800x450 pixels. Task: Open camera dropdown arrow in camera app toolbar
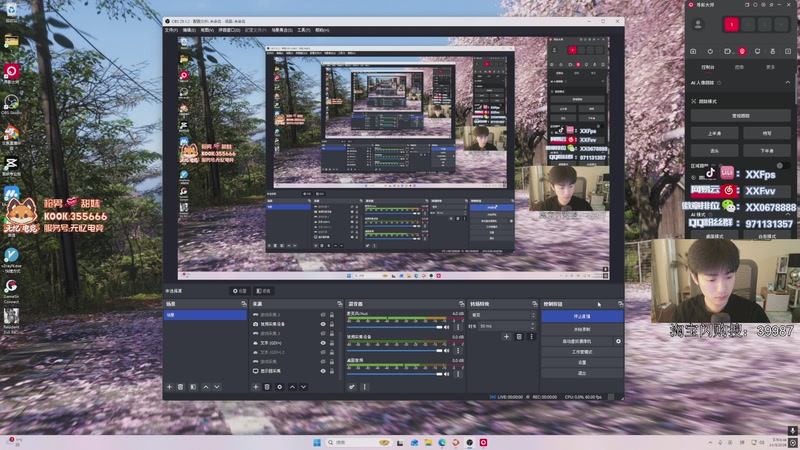click(x=733, y=52)
